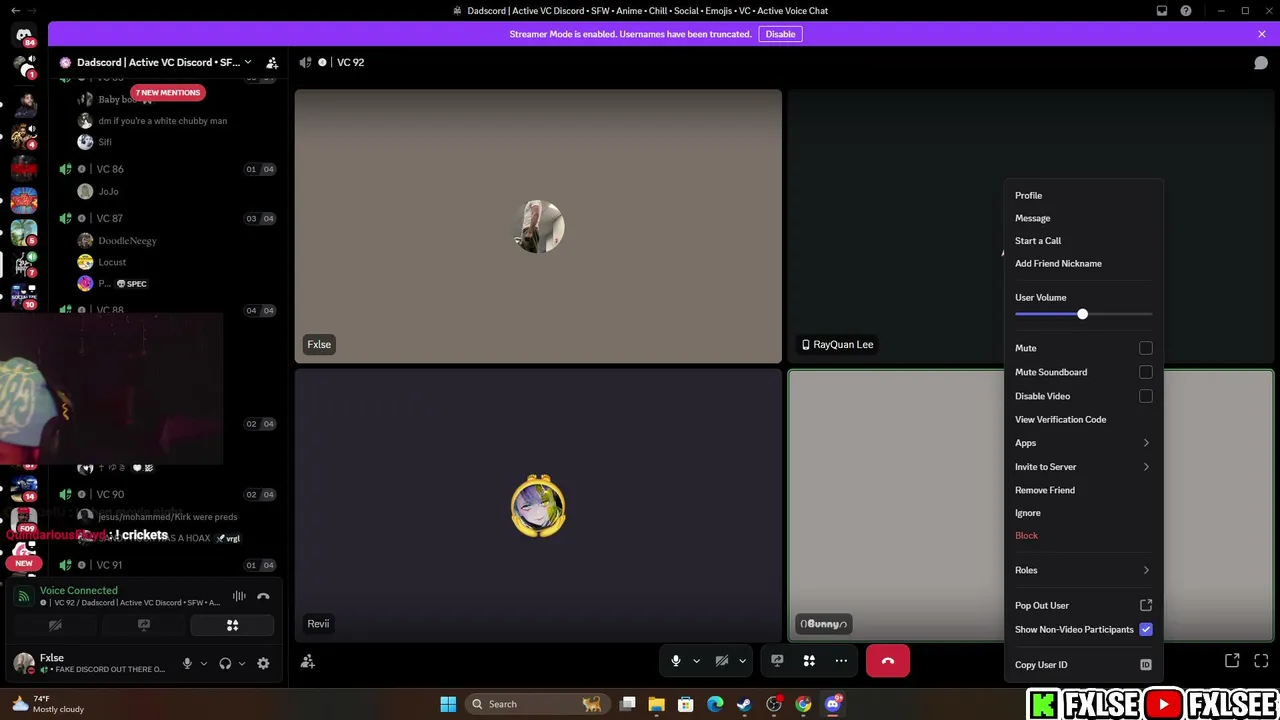Copy User ID from the menu
The image size is (1280, 720).
tap(1083, 665)
